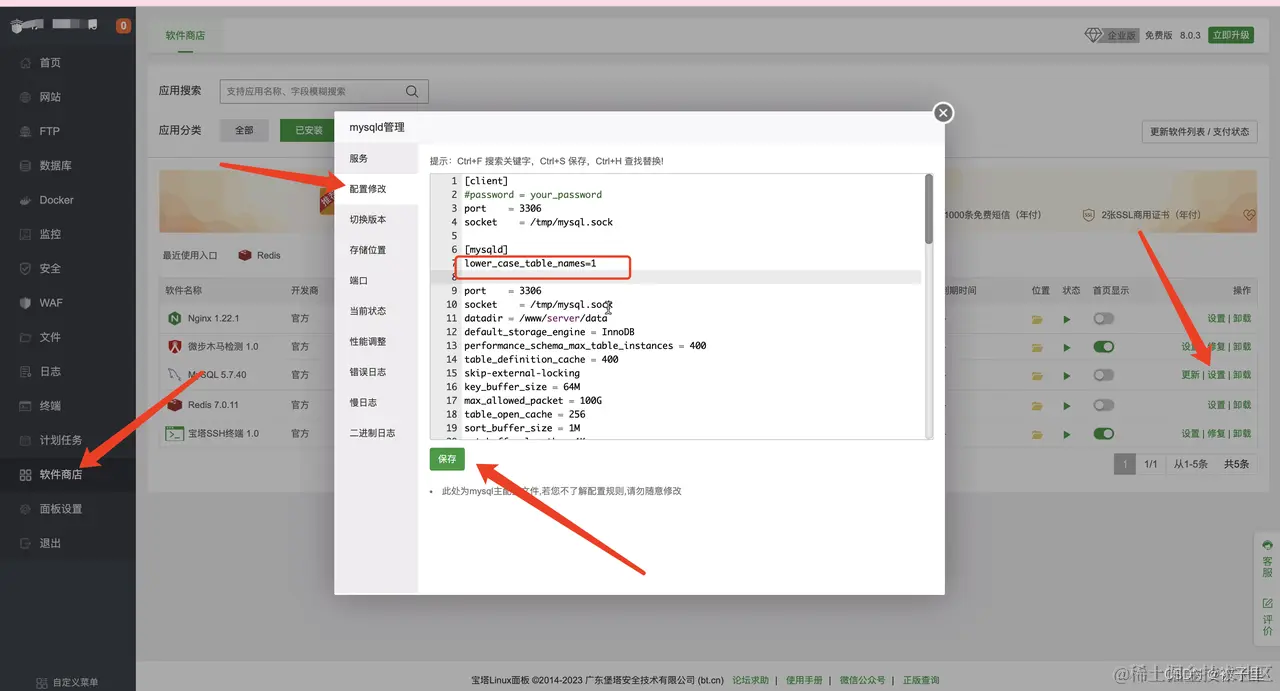Click the 应用搜索 input field

click(324, 91)
